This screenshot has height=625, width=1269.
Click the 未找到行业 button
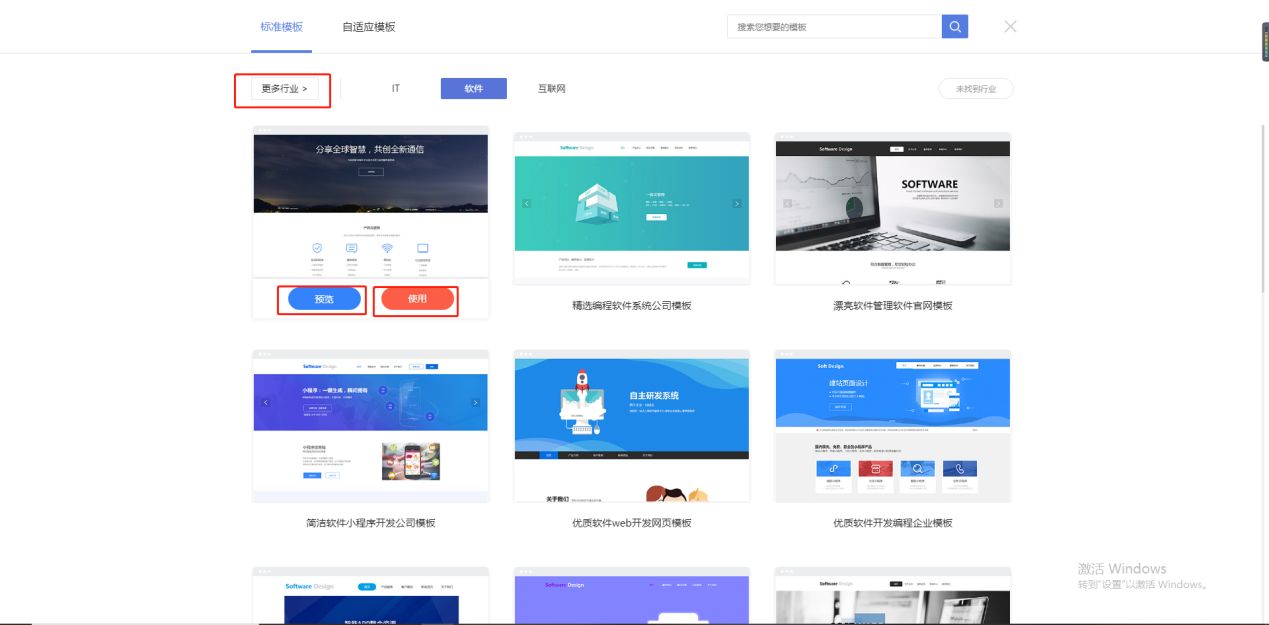pyautogui.click(x=976, y=88)
